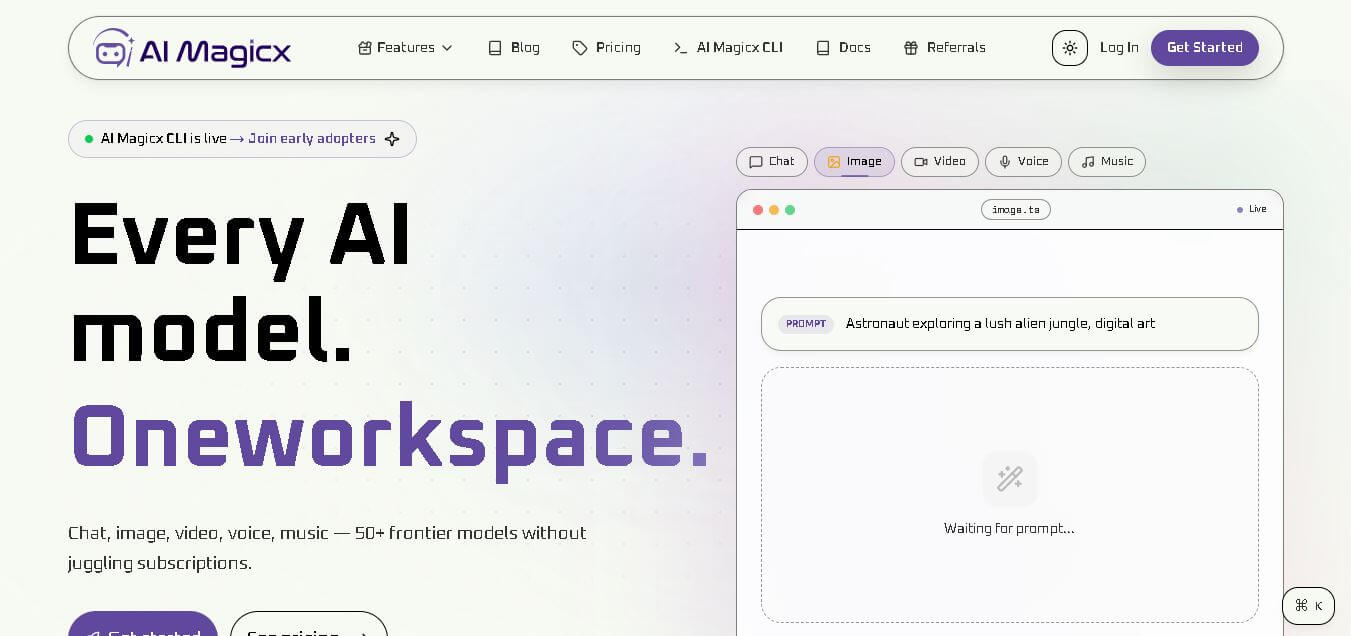
Task: Open the Blog page
Action: point(514,48)
